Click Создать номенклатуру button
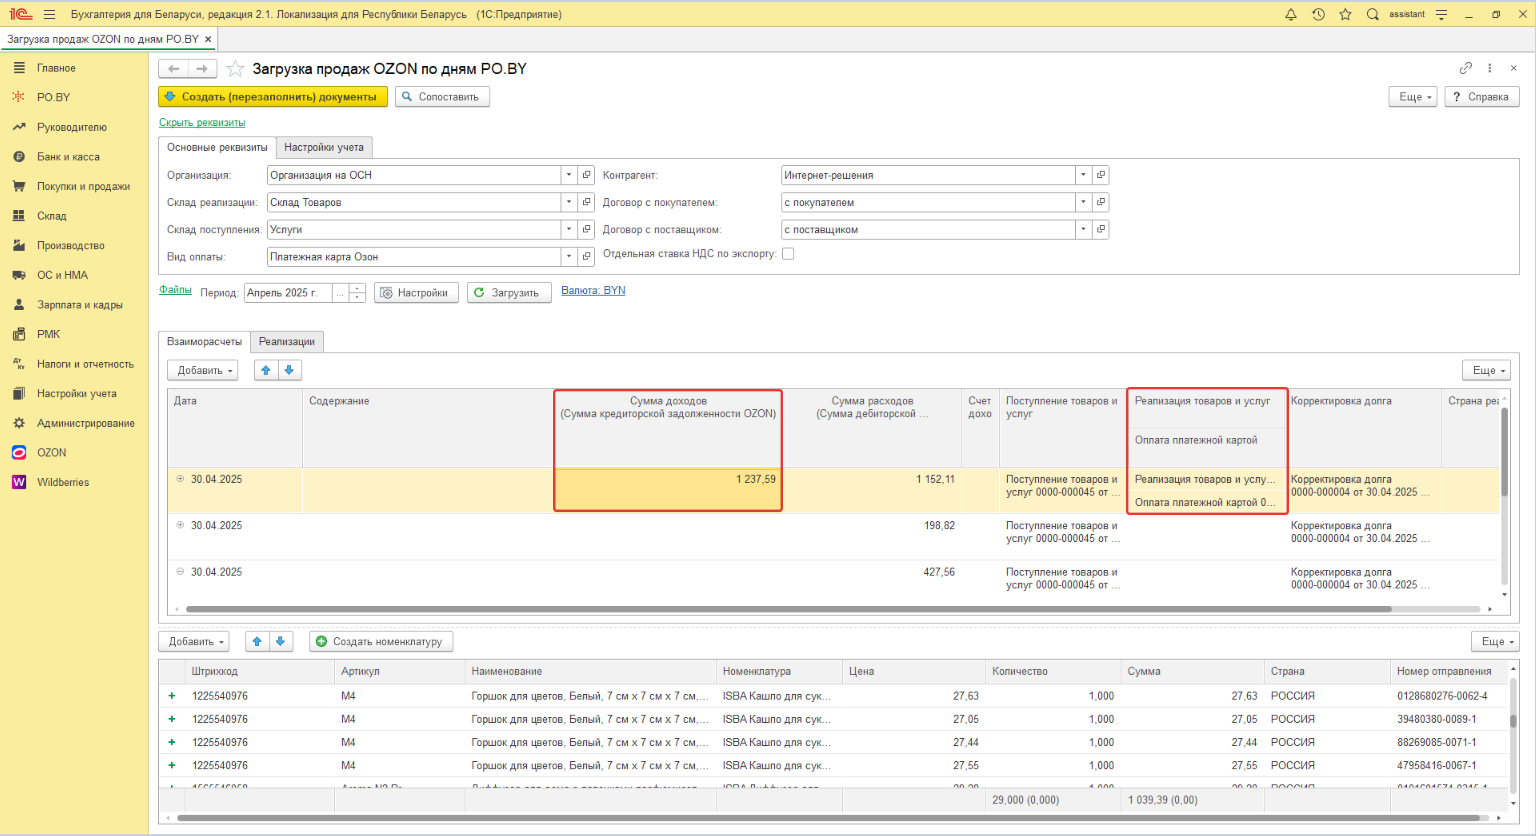The height and width of the screenshot is (836, 1536). 381,642
